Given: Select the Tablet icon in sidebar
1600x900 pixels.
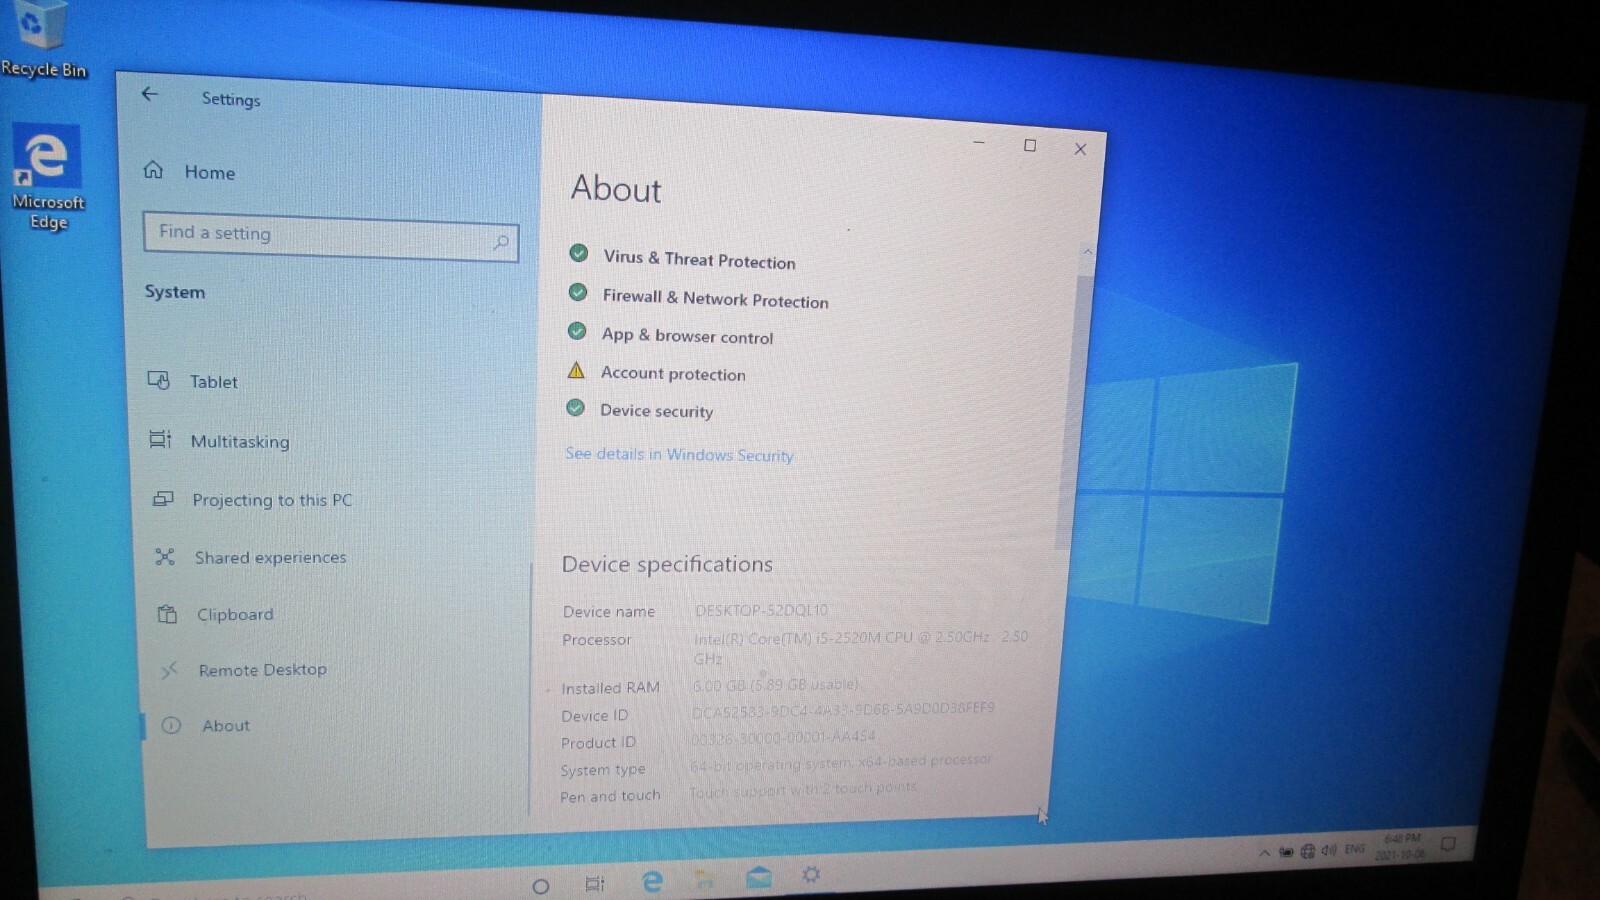Looking at the screenshot, I should pyautogui.click(x=159, y=380).
